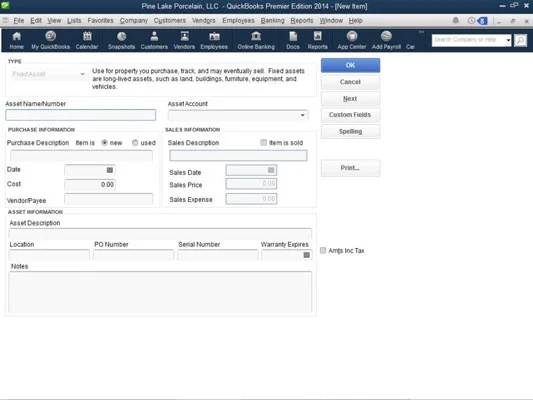
Task: Click the Vendor/Payee field
Action: 109,199
